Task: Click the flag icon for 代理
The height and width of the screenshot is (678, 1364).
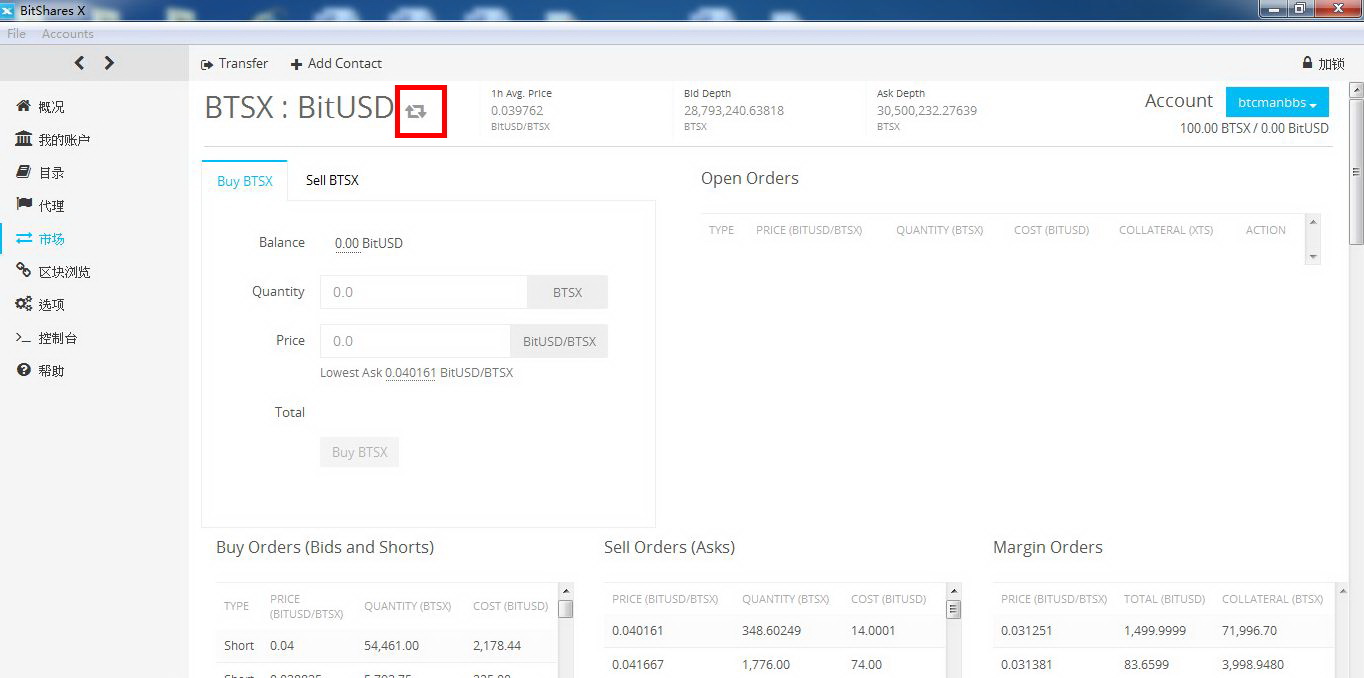Action: click(24, 205)
